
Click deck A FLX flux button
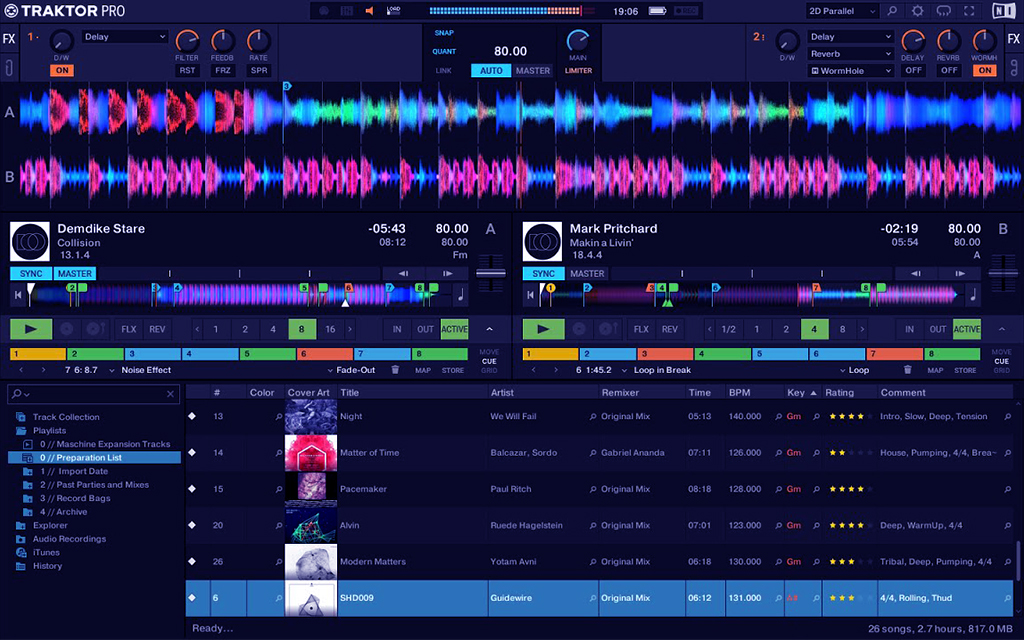129,329
